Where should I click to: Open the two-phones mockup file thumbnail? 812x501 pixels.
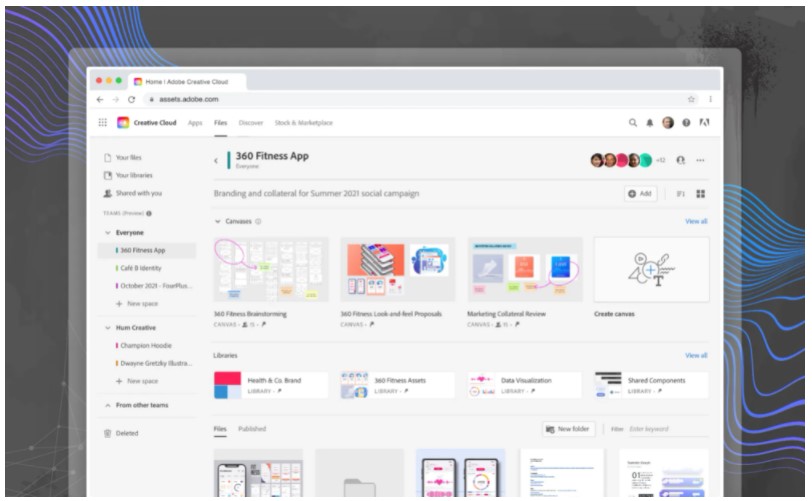[x=460, y=473]
